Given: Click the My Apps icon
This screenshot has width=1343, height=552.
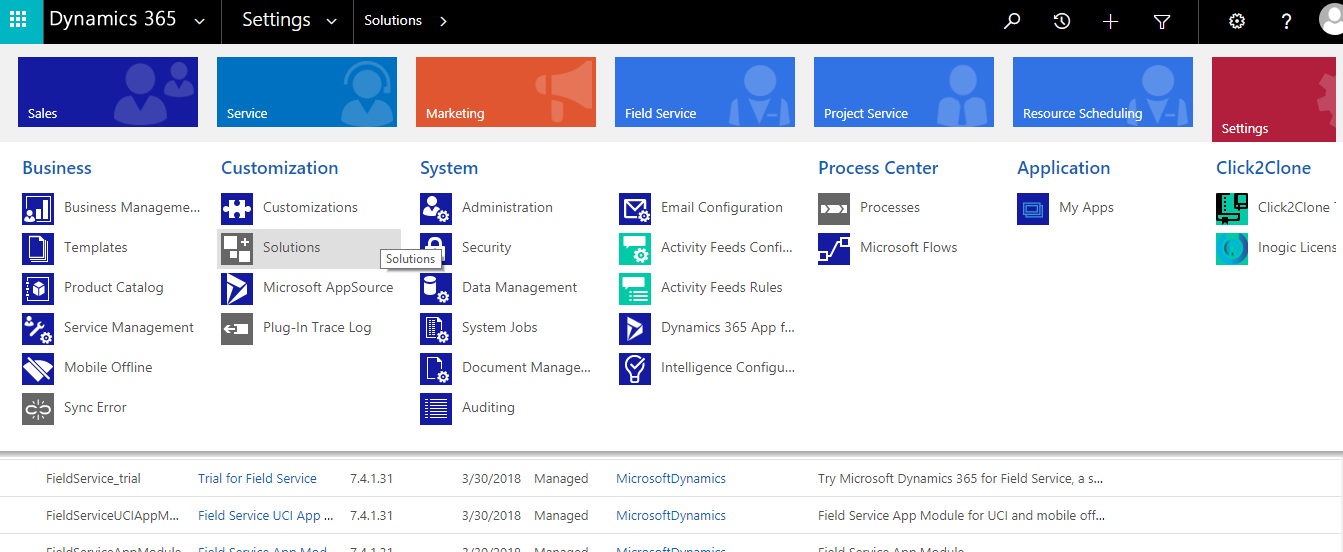Looking at the screenshot, I should click(1033, 209).
